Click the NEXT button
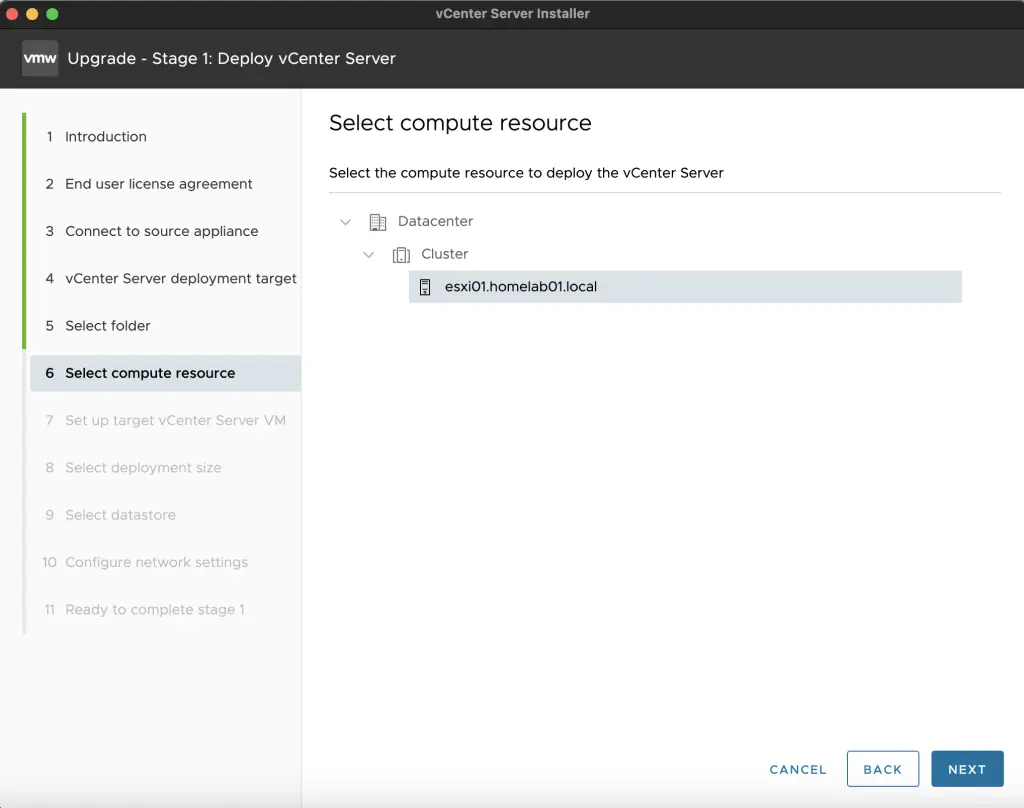This screenshot has width=1024, height=808. pos(967,769)
